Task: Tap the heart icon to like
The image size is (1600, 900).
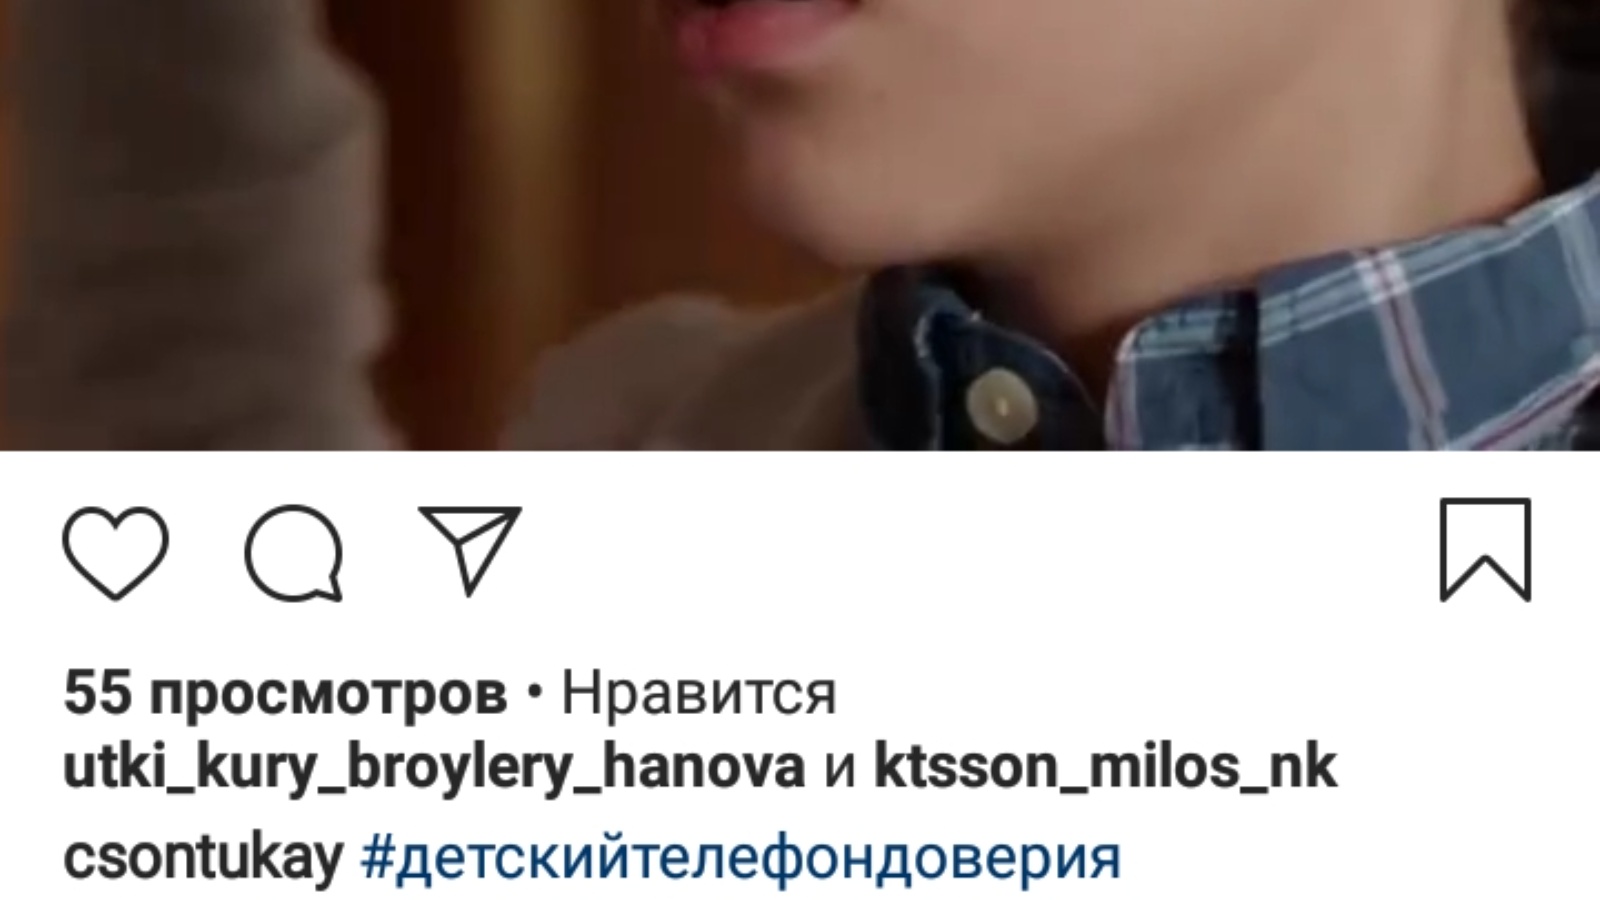Action: 115,553
